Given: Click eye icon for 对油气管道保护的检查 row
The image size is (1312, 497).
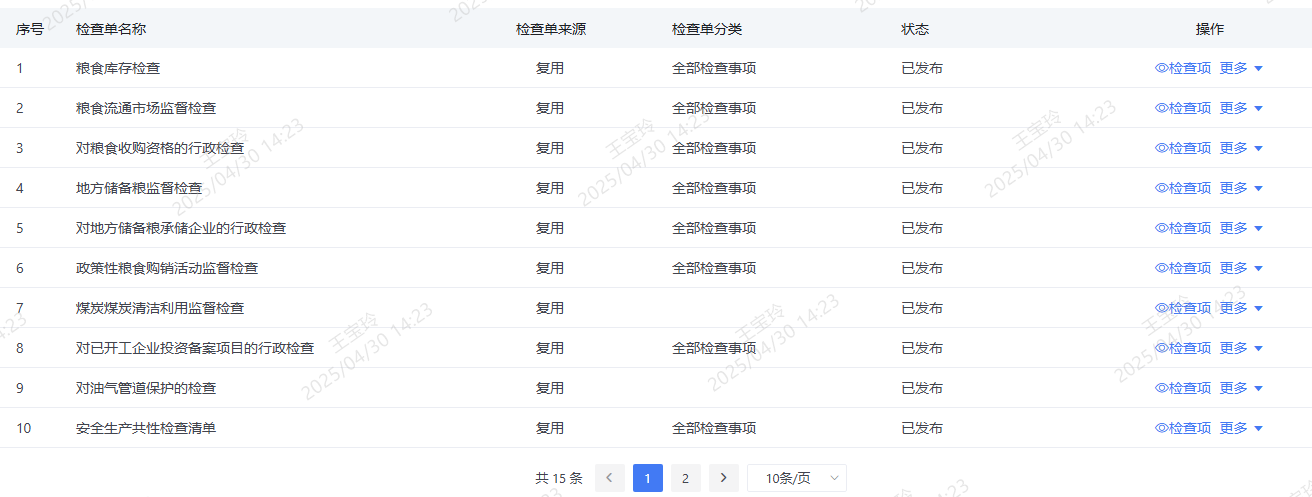Looking at the screenshot, I should [1161, 388].
